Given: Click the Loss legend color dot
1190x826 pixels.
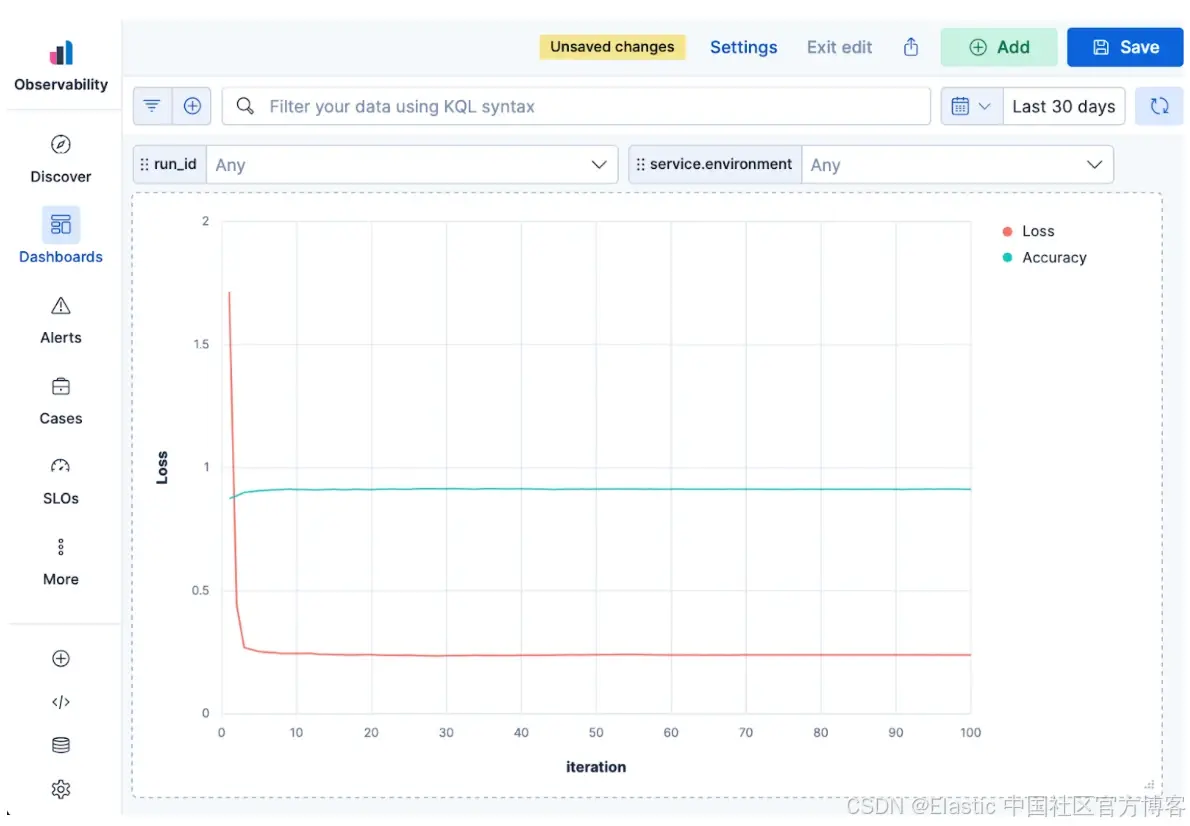Looking at the screenshot, I should point(1007,232).
